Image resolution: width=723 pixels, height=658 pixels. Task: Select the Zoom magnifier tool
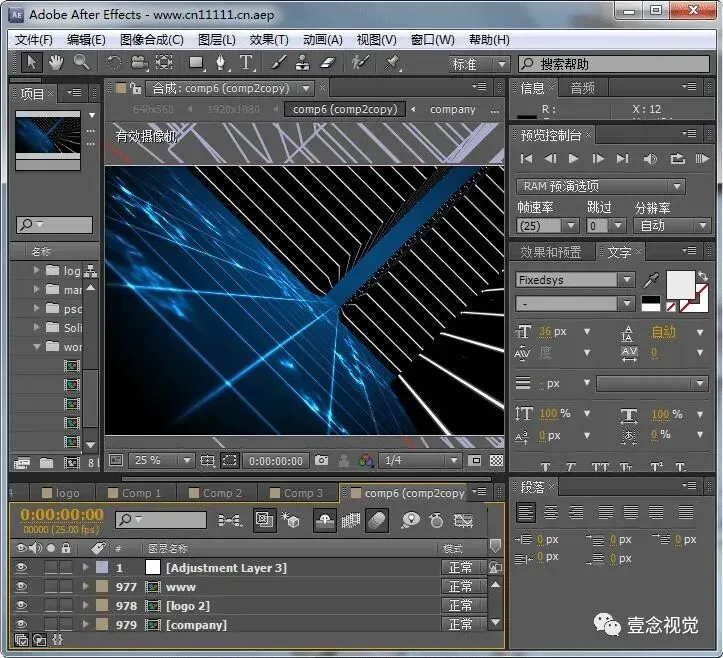coord(81,63)
